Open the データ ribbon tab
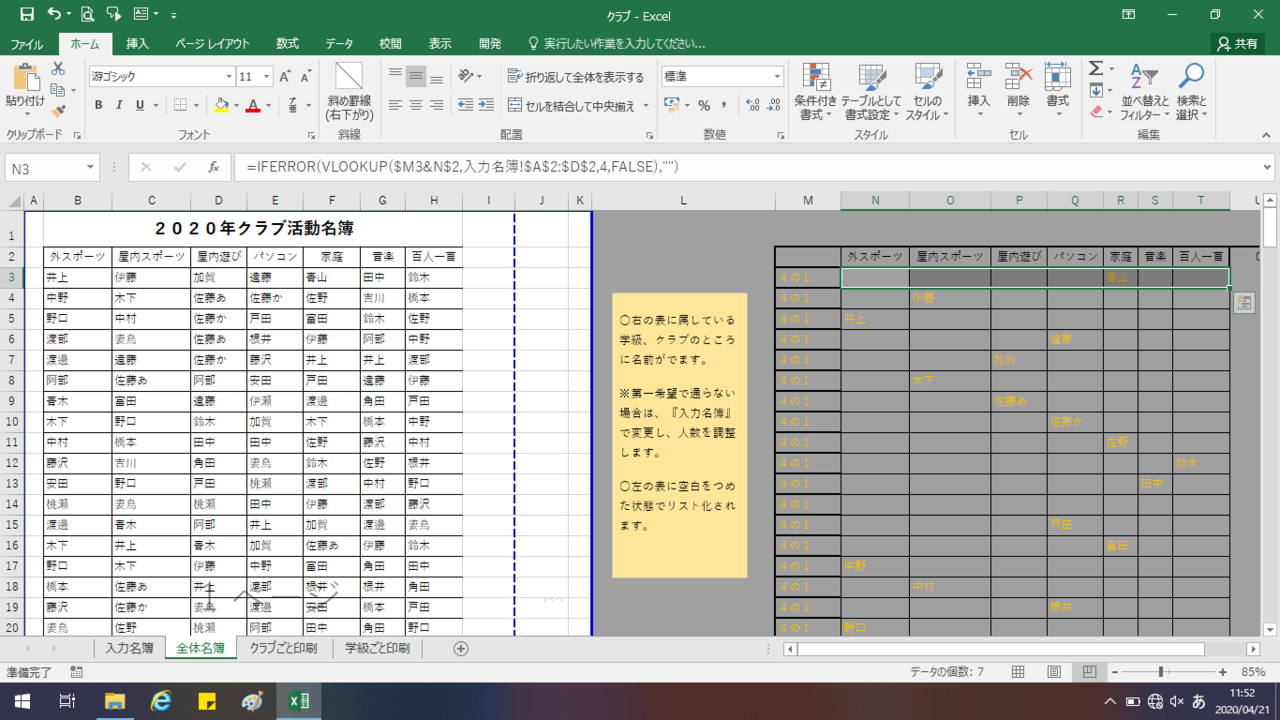Viewport: 1280px width, 720px height. pos(339,44)
